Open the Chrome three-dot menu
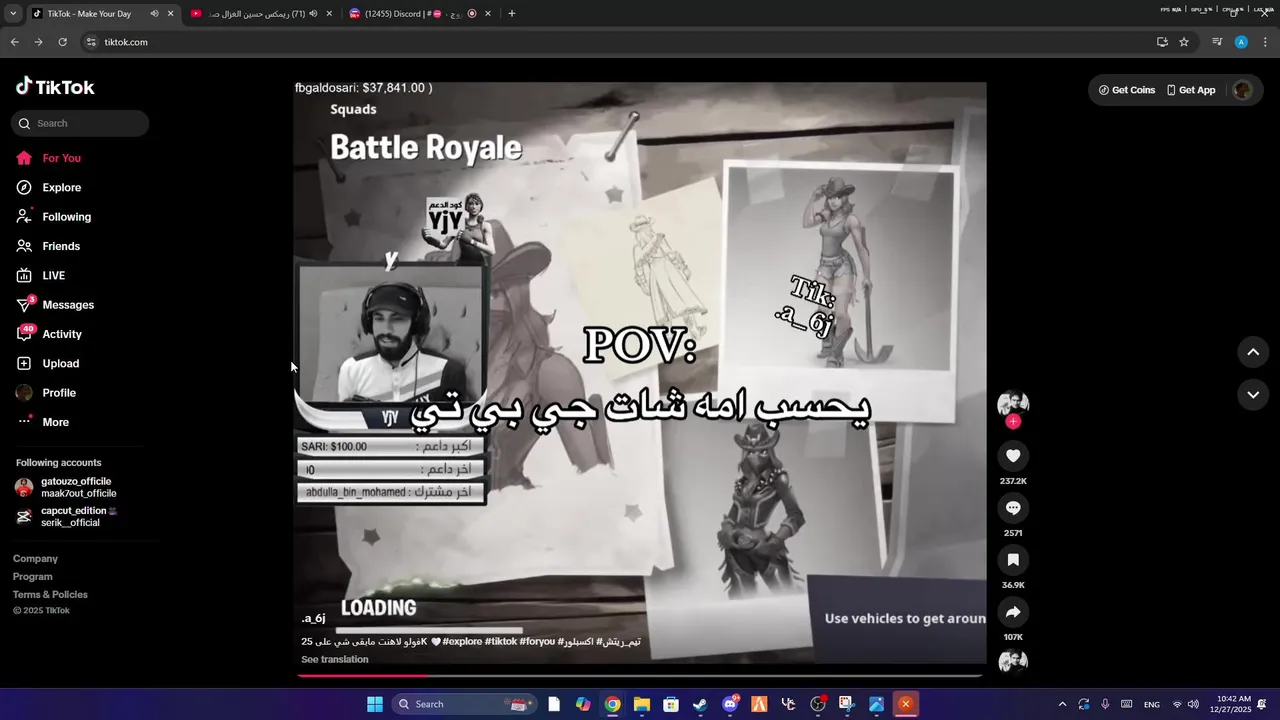Viewport: 1280px width, 720px height. 1265,42
